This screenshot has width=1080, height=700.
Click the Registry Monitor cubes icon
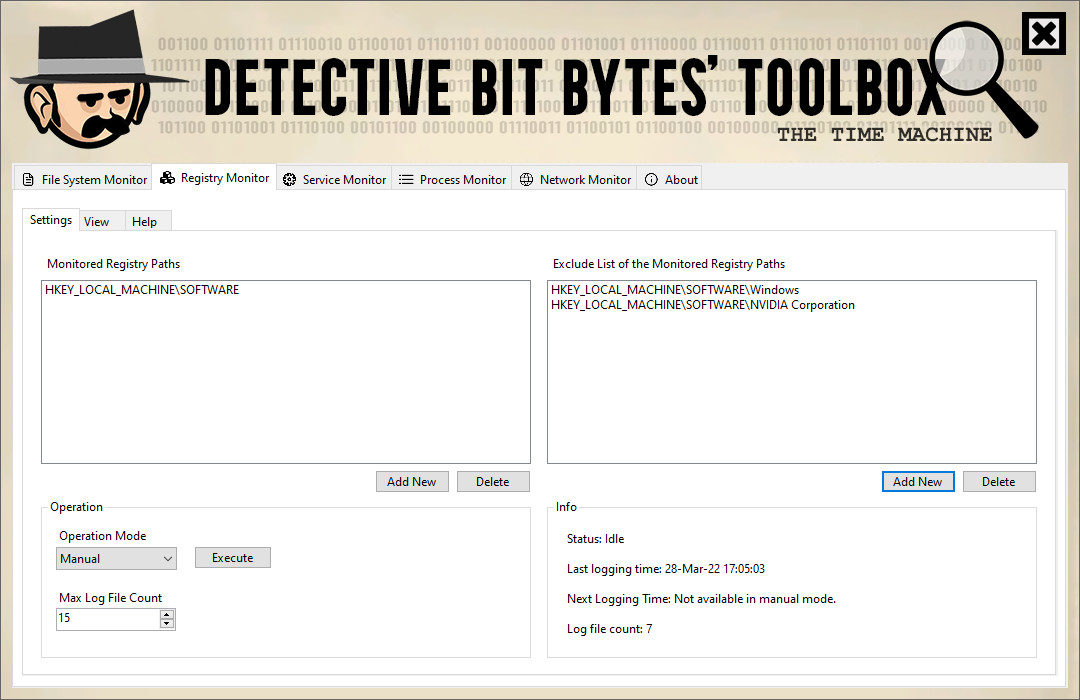[x=167, y=178]
